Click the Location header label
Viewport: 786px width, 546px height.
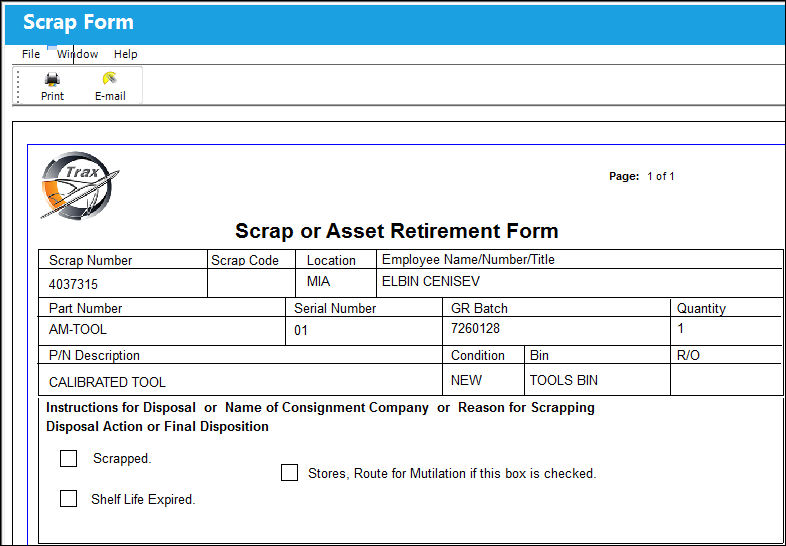331,261
